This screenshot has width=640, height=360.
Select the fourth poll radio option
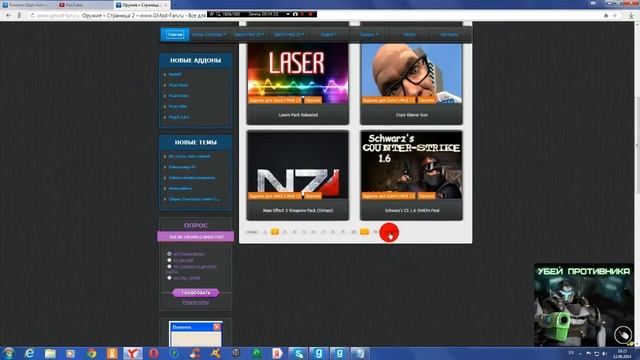(x=169, y=278)
